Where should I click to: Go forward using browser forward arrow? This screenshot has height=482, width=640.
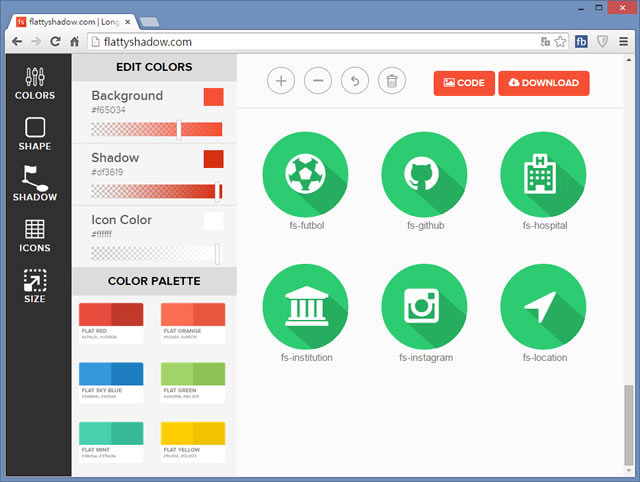(x=36, y=42)
